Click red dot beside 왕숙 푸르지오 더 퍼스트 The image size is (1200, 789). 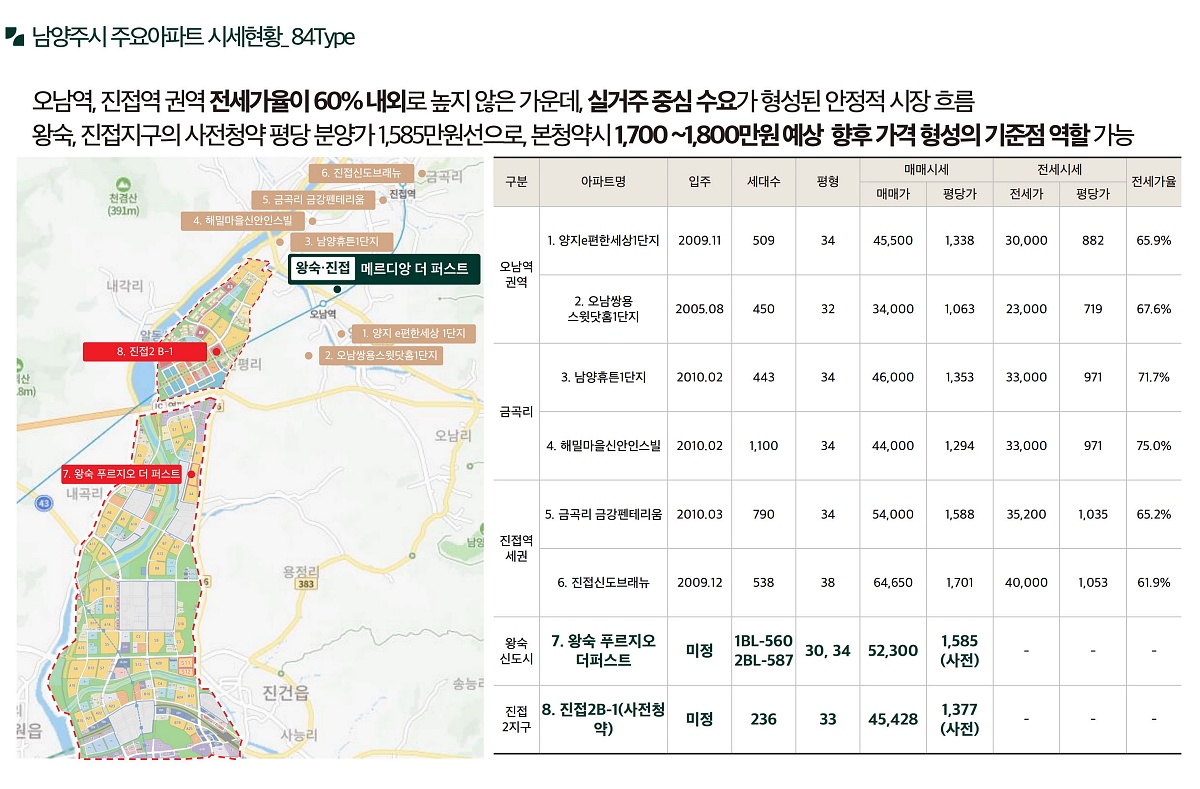190,473
